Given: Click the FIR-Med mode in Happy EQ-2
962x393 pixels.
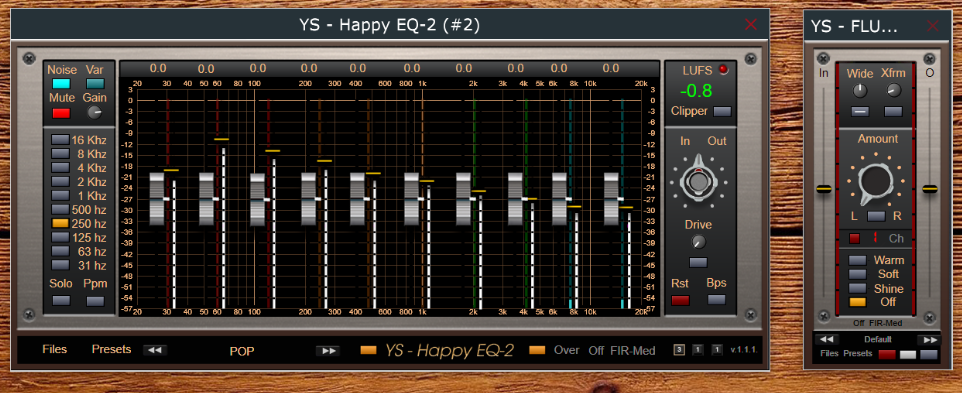Looking at the screenshot, I should pos(633,351).
